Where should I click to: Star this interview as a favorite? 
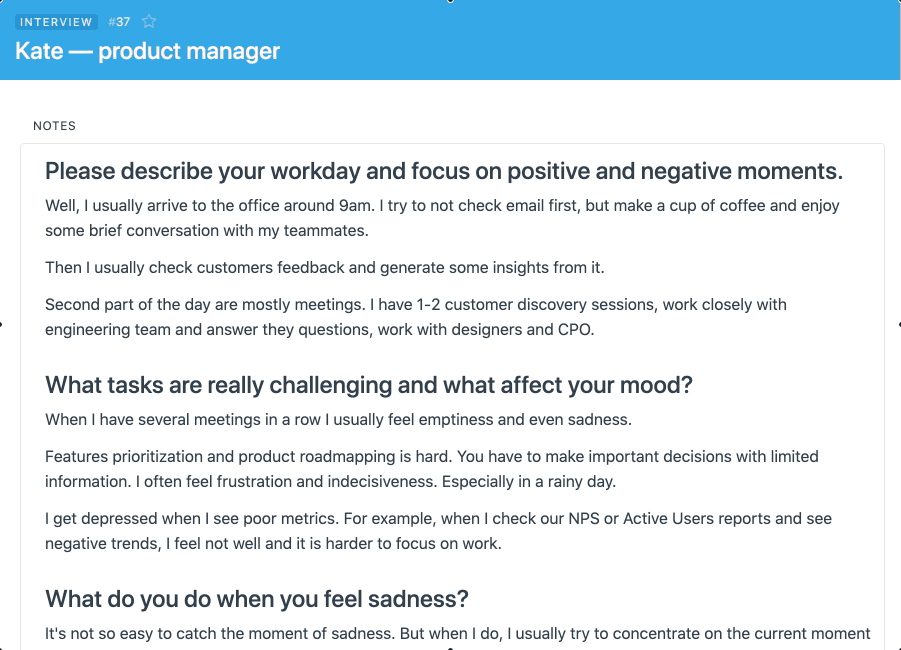tap(149, 21)
